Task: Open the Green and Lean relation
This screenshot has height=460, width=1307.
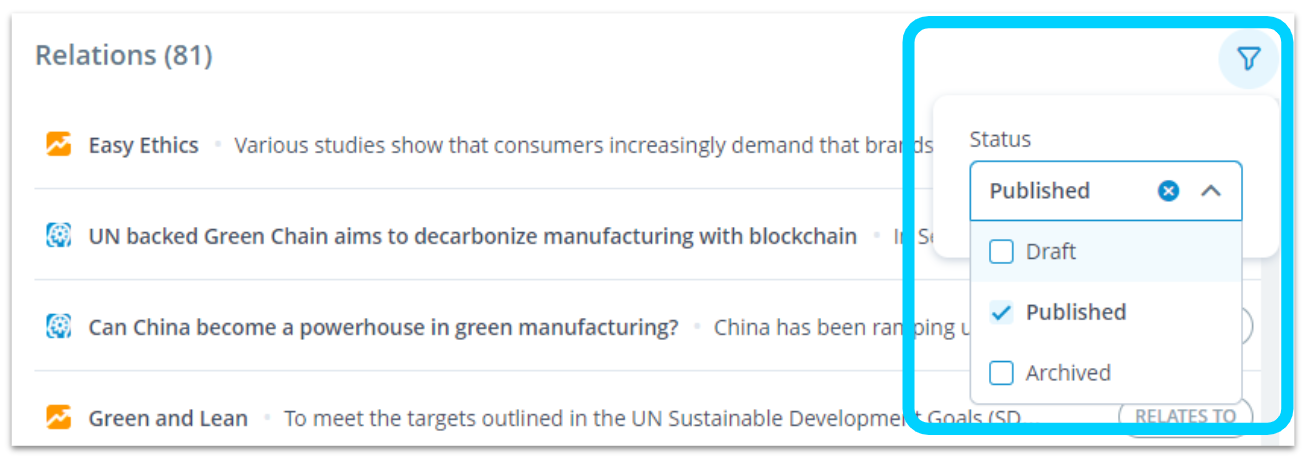Action: click(168, 418)
